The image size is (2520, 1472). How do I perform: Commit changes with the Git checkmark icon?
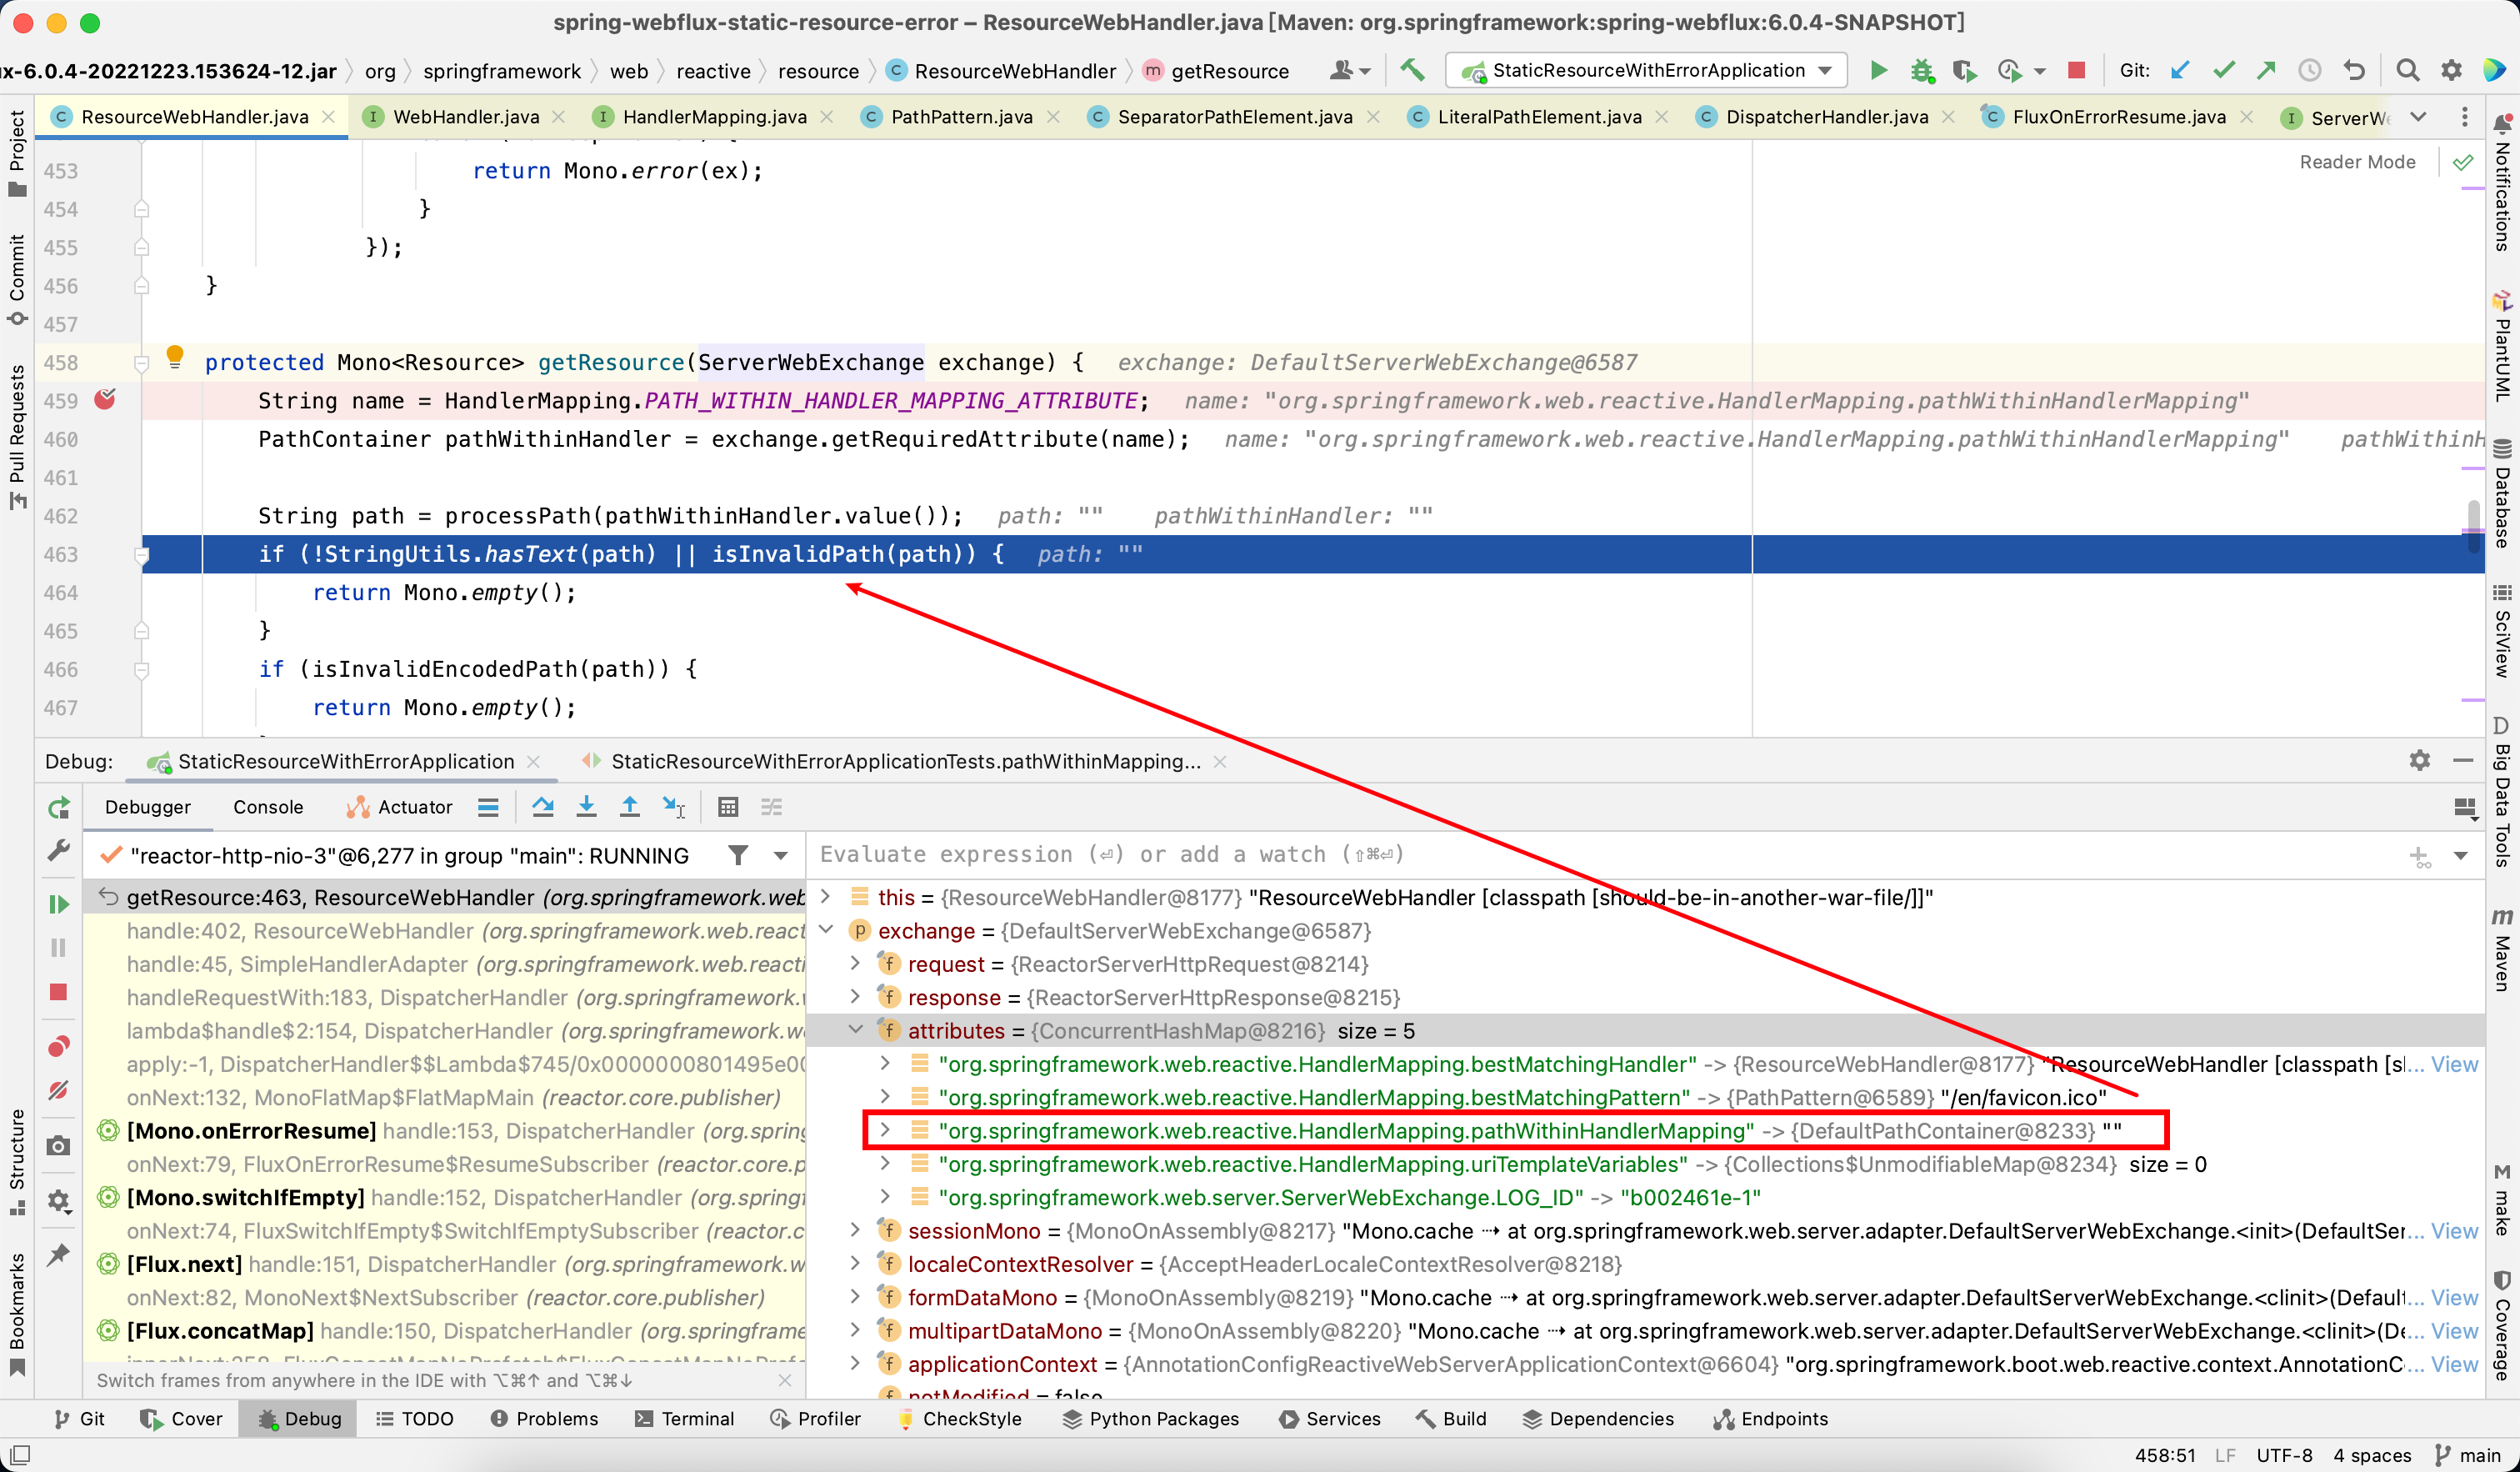coord(2223,70)
